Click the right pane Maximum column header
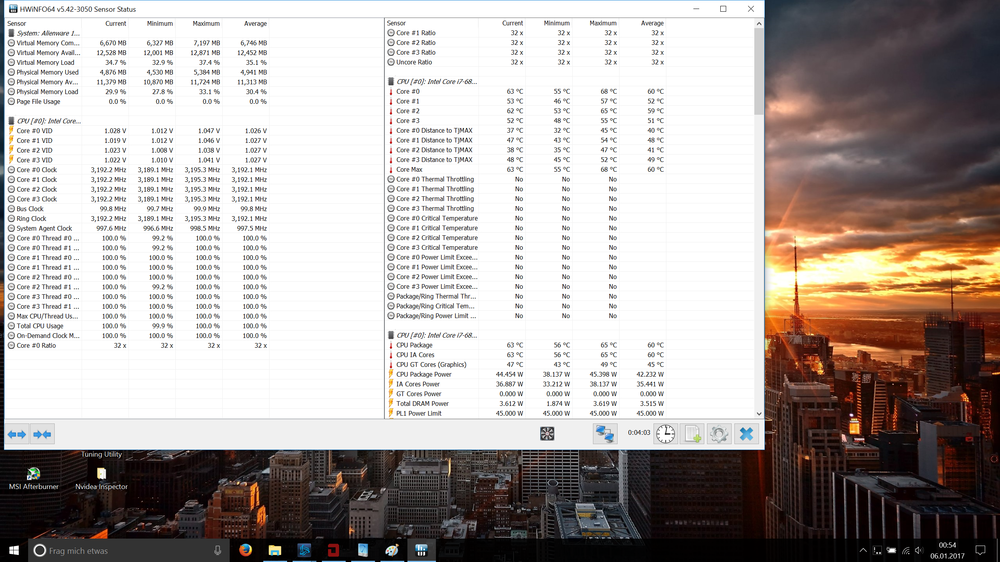This screenshot has height=562, width=1000. point(602,22)
